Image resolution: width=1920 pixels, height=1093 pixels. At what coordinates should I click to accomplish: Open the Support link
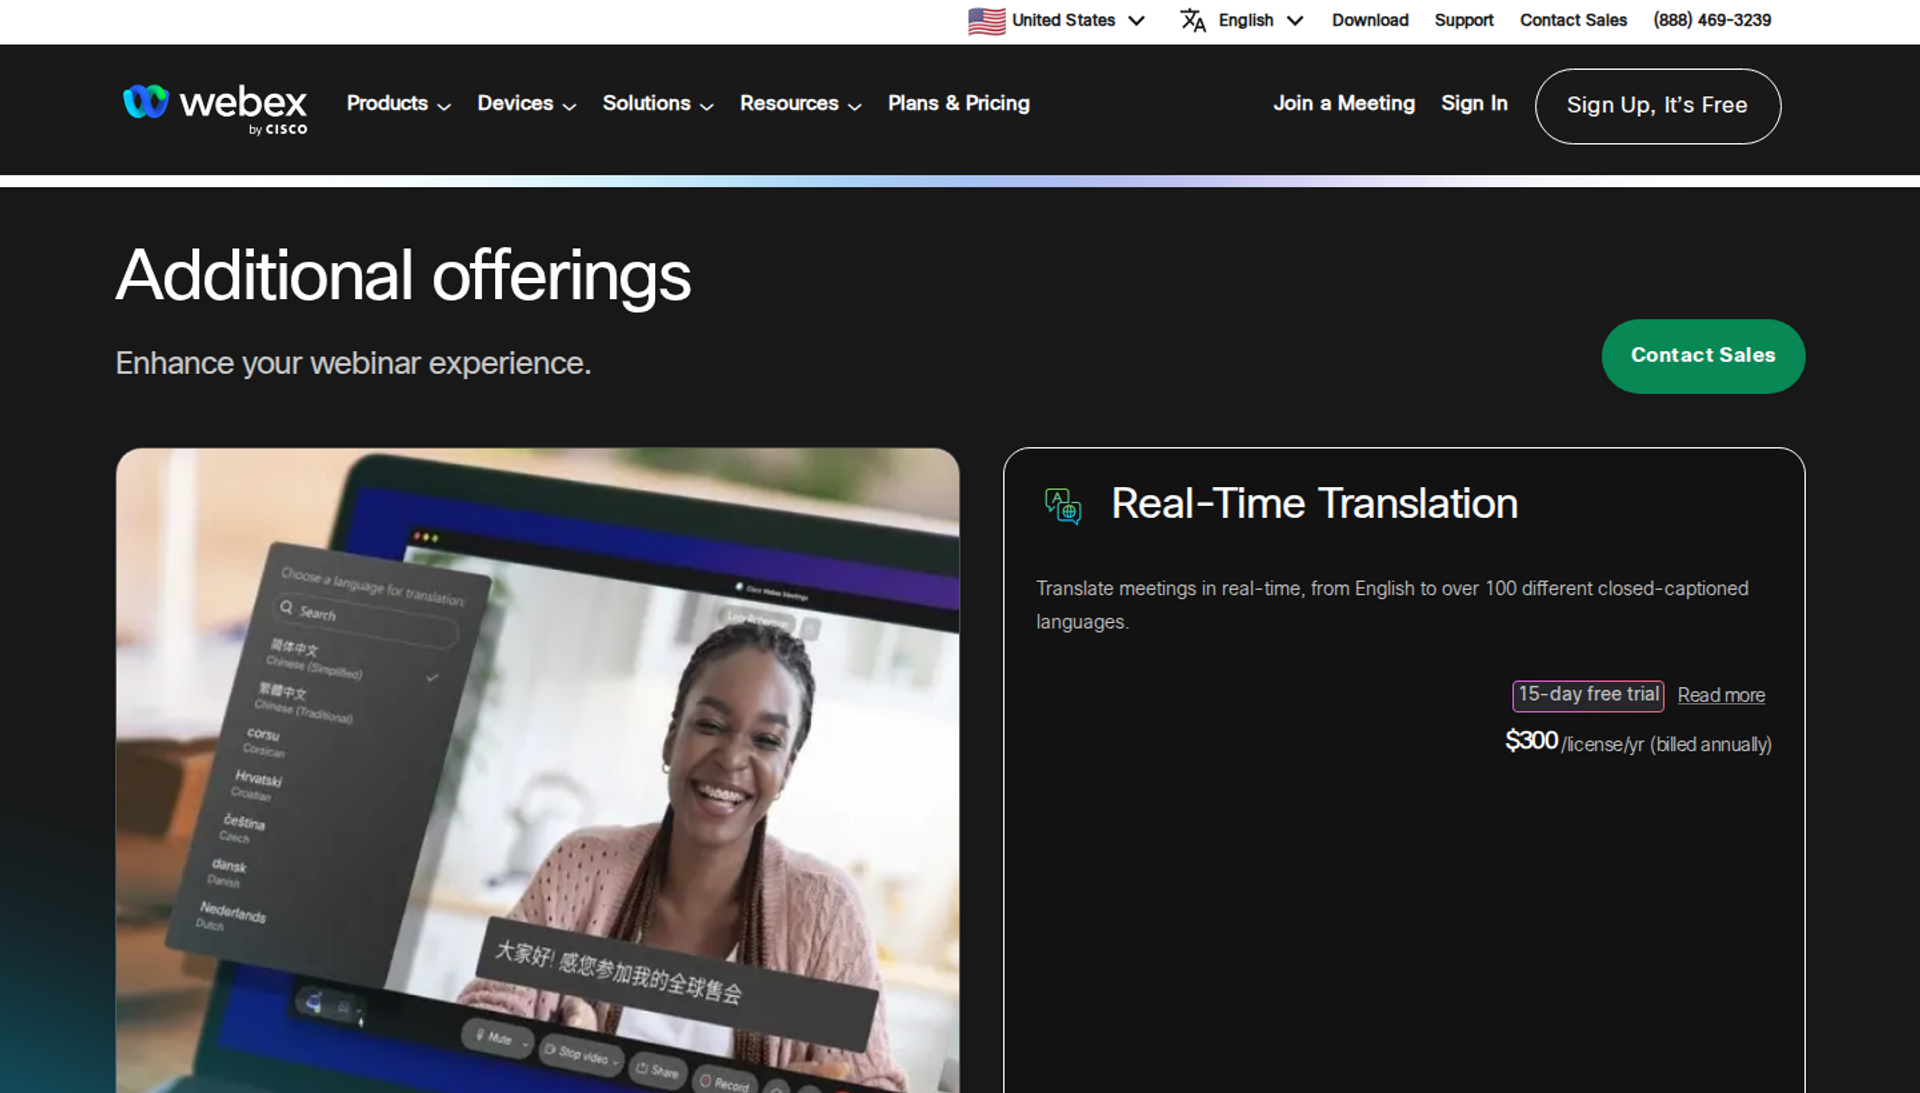point(1463,20)
